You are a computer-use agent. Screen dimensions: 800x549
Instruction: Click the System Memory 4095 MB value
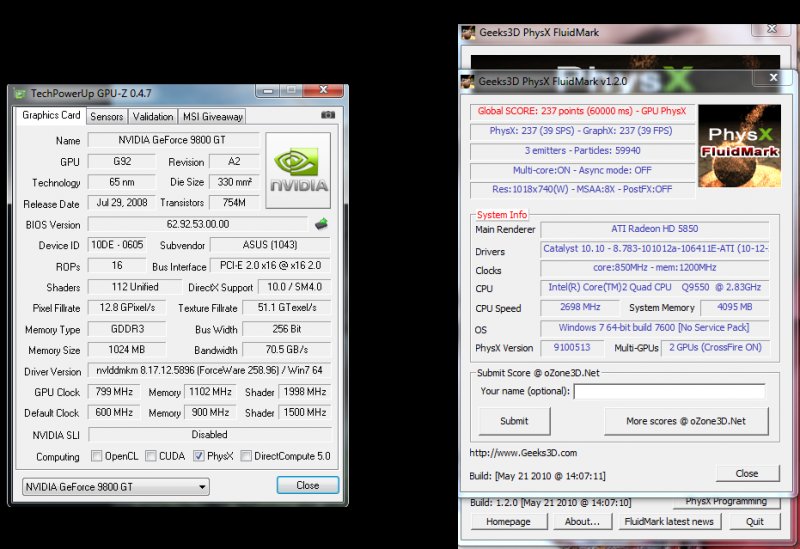(x=735, y=307)
